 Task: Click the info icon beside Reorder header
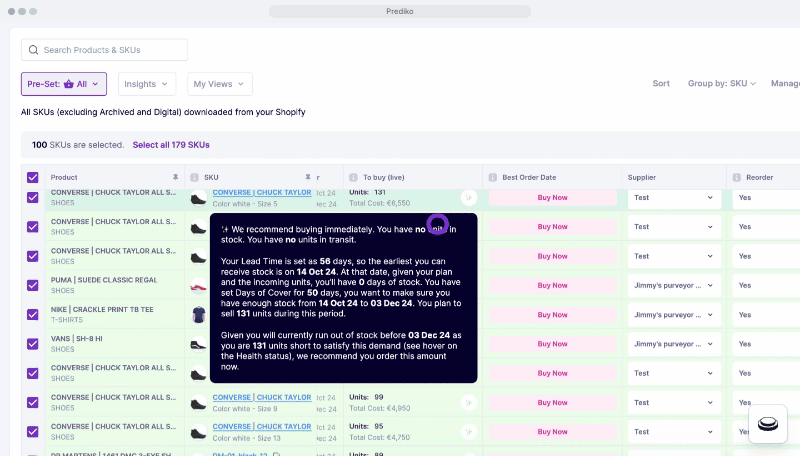(x=736, y=178)
